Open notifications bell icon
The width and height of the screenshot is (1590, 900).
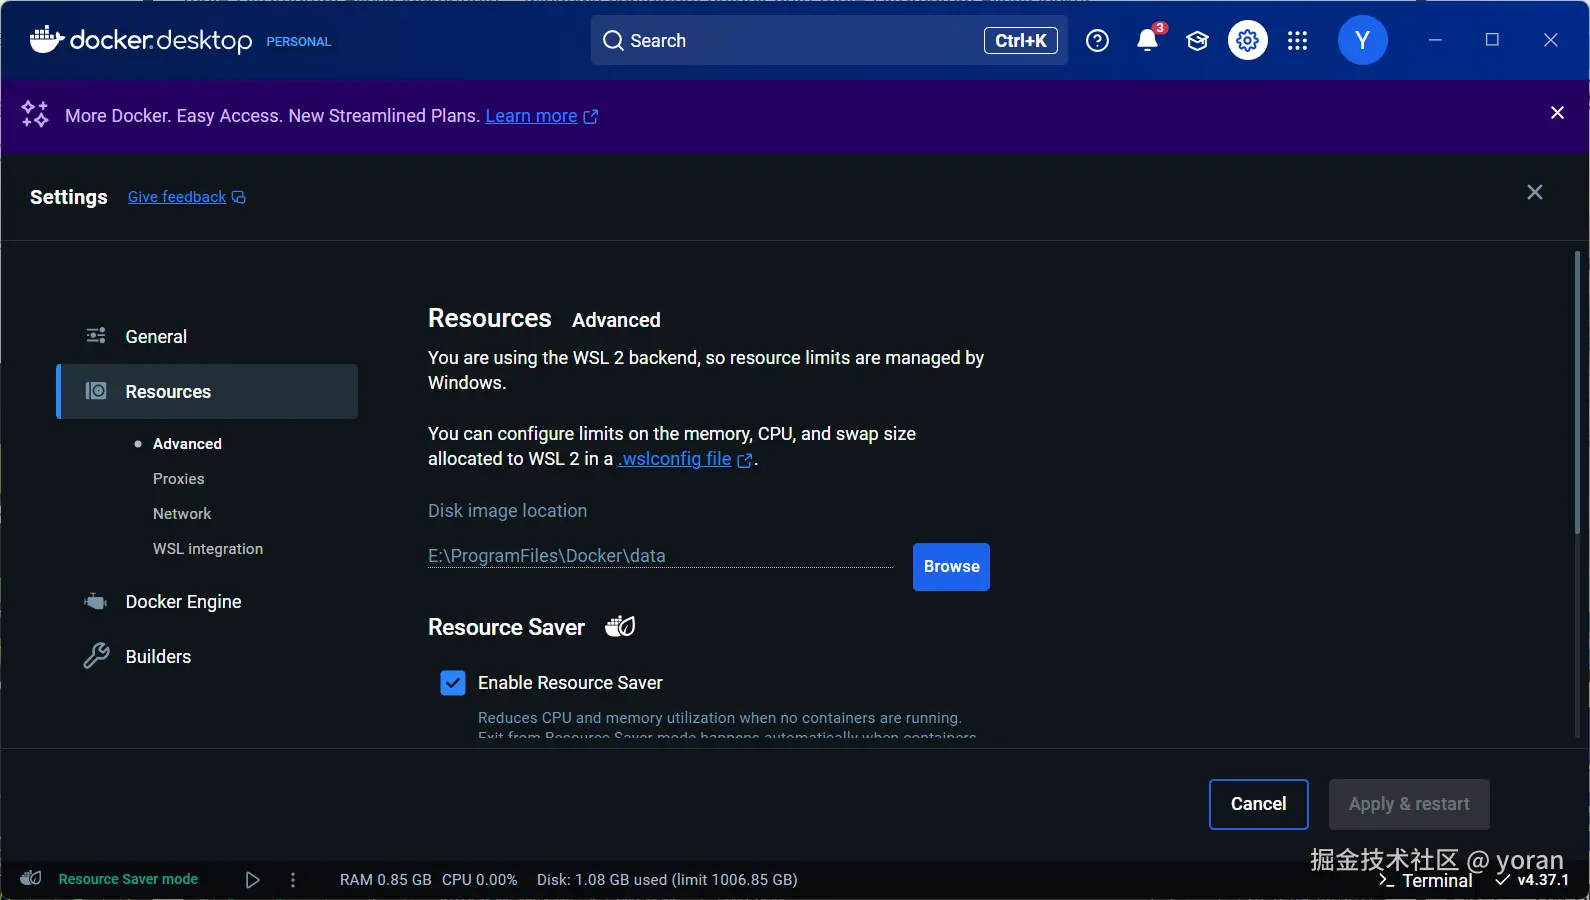click(x=1147, y=40)
